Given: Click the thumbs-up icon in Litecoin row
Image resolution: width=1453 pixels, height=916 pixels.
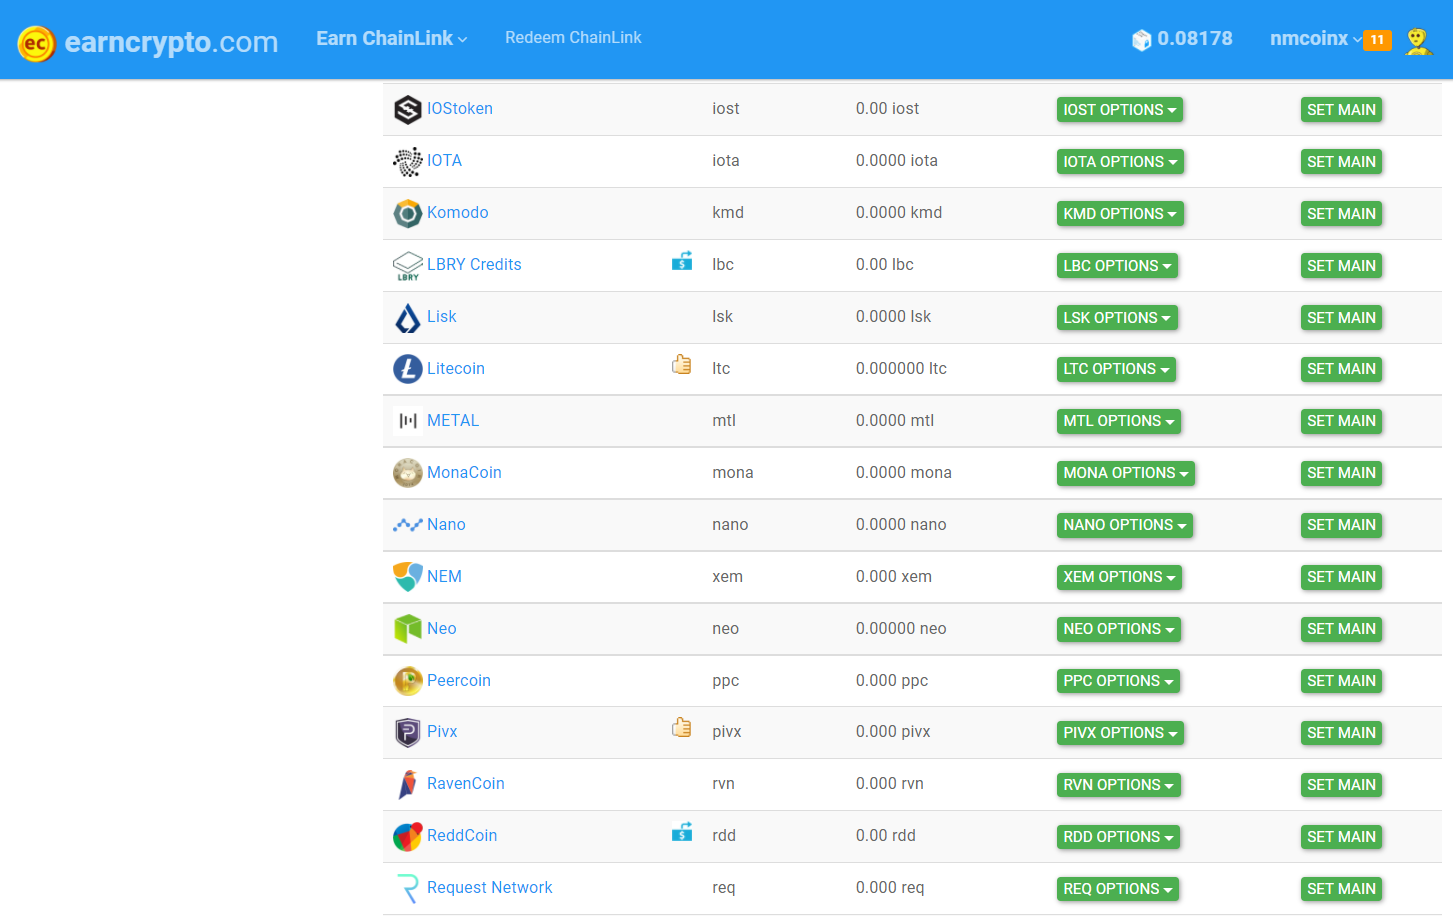Looking at the screenshot, I should click(x=682, y=365).
